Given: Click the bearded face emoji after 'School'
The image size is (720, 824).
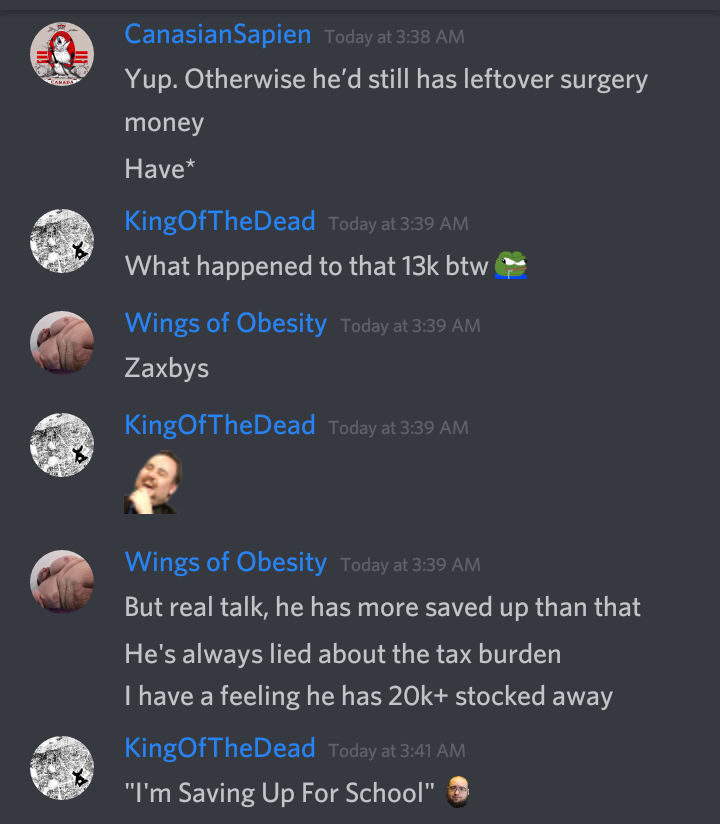Looking at the screenshot, I should [457, 791].
